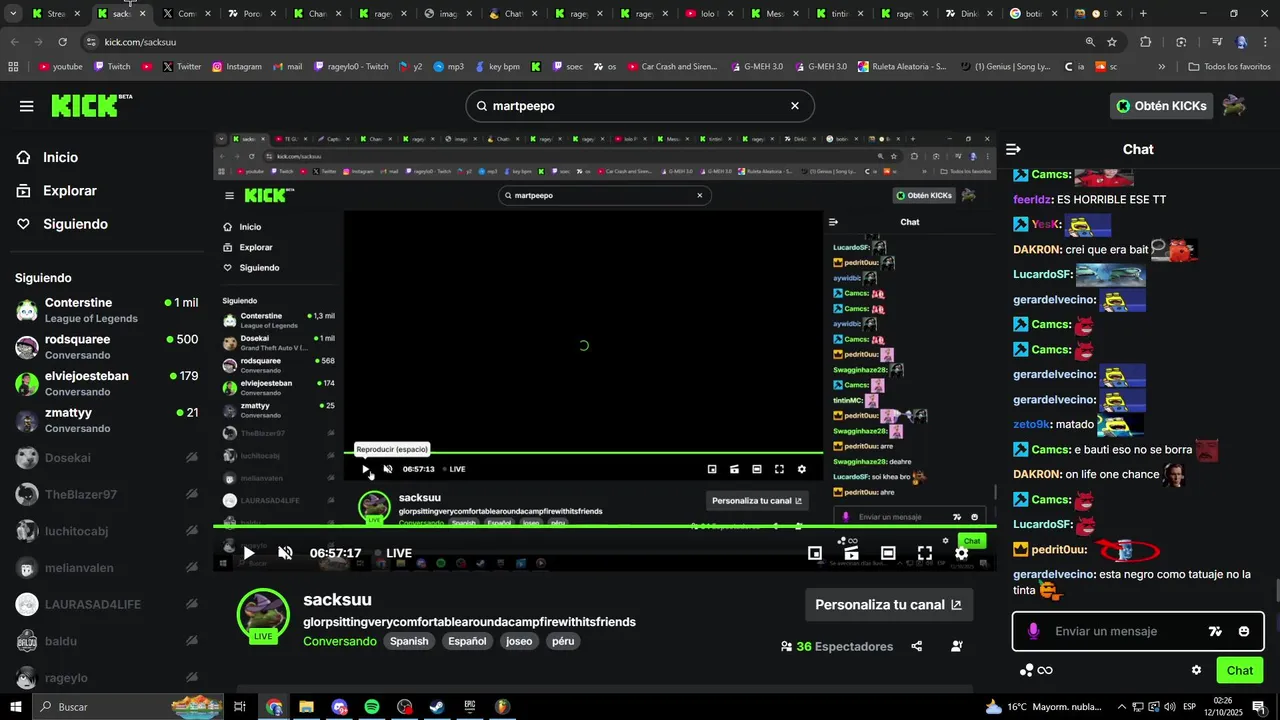The width and height of the screenshot is (1280, 720).
Task: Select offline channel luchitocabj
Action: click(x=106, y=531)
